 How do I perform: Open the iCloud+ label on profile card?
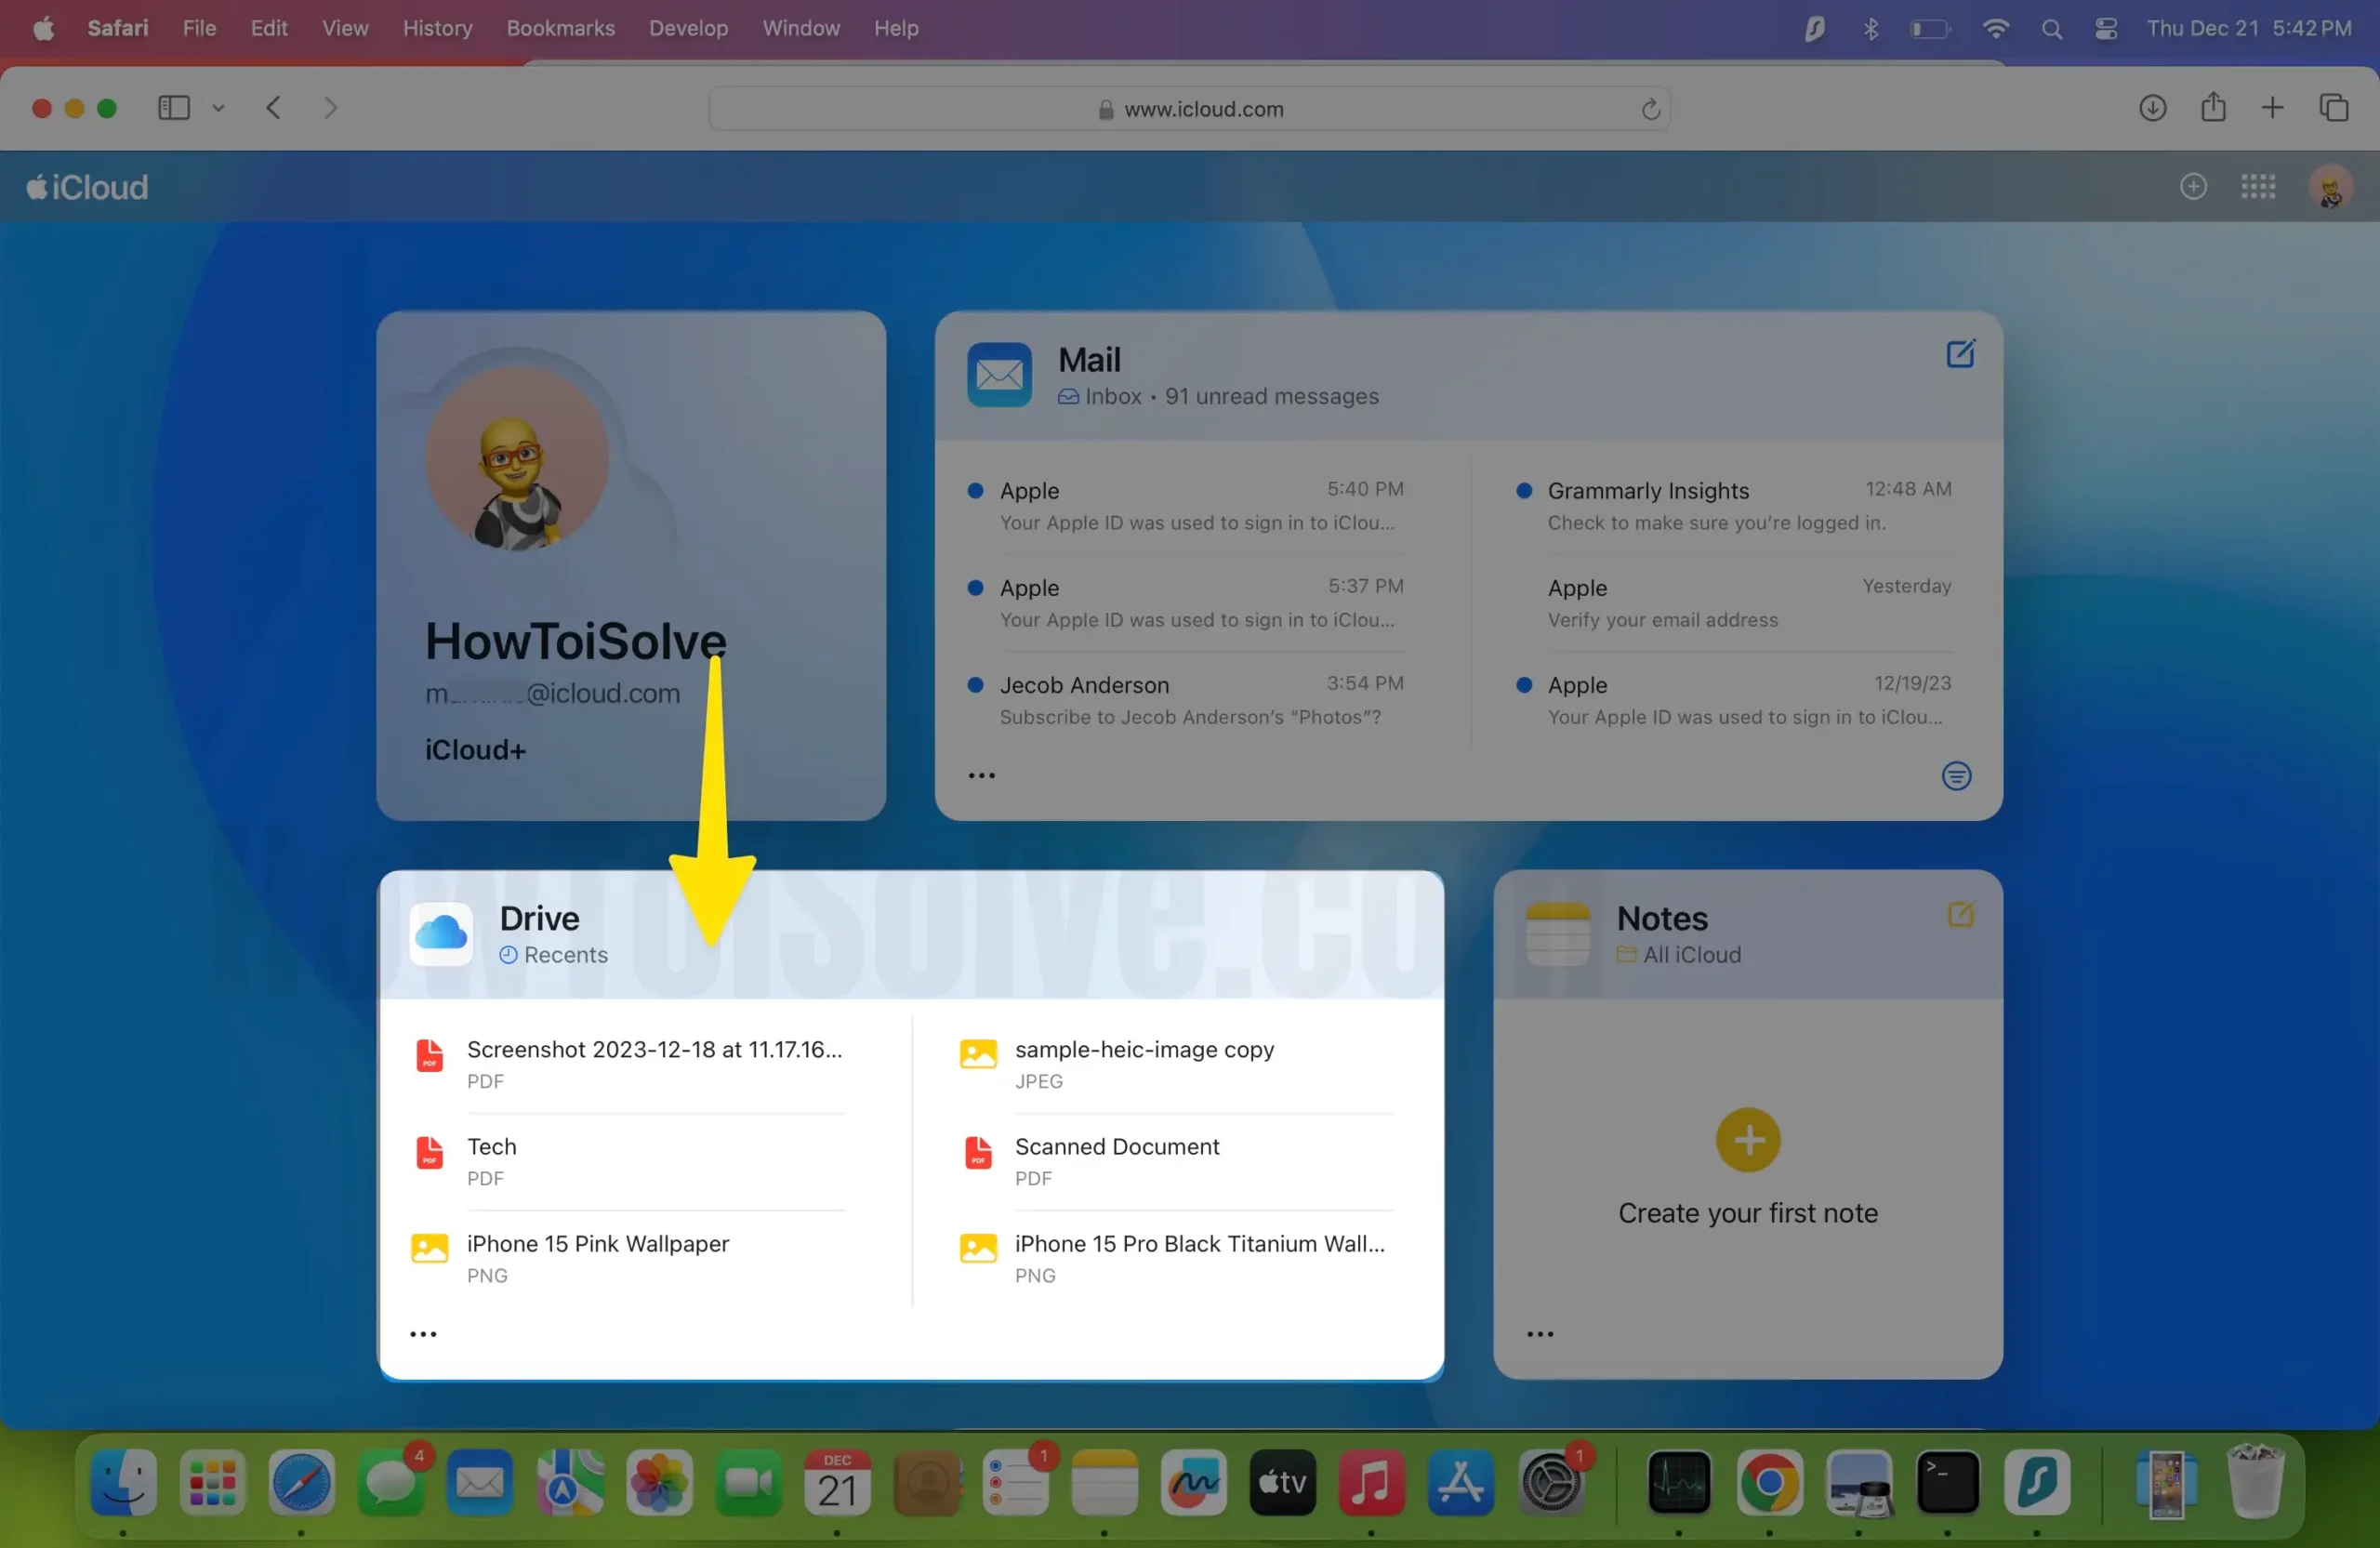click(475, 750)
